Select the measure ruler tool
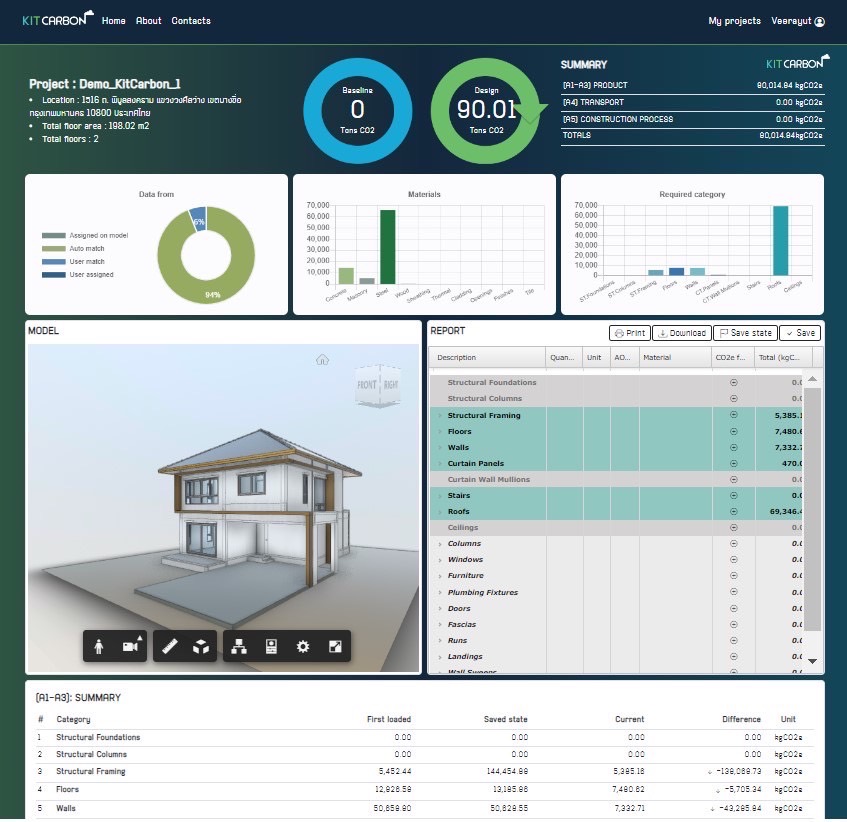This screenshot has height=822, width=847. (169, 647)
